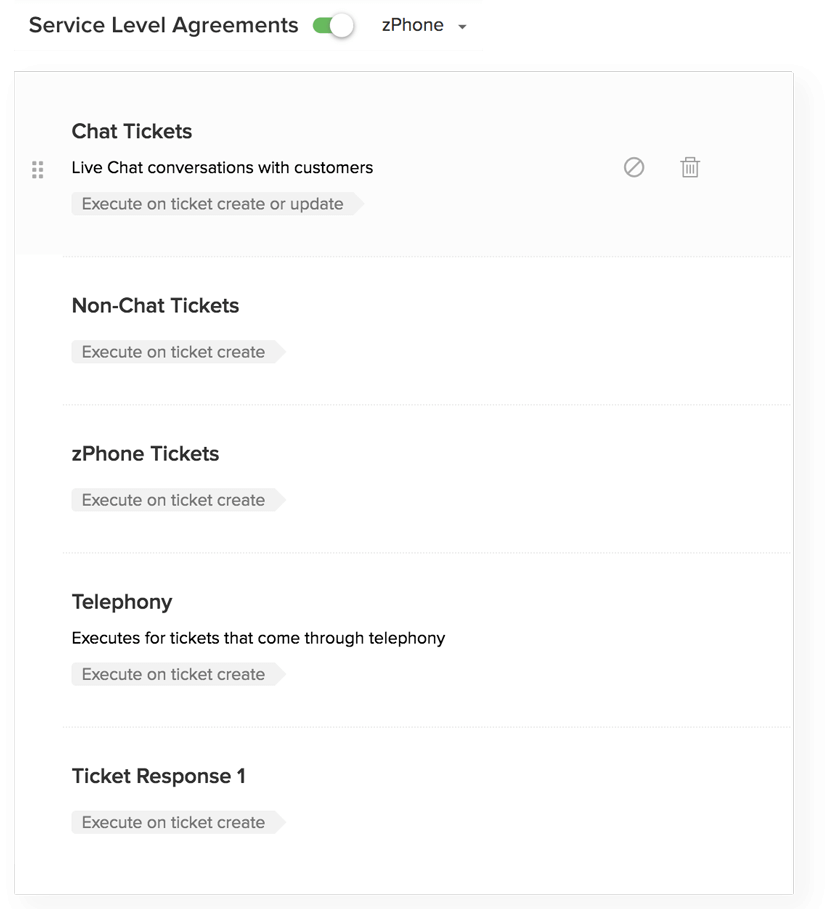Open the Telephony SLA

122,602
